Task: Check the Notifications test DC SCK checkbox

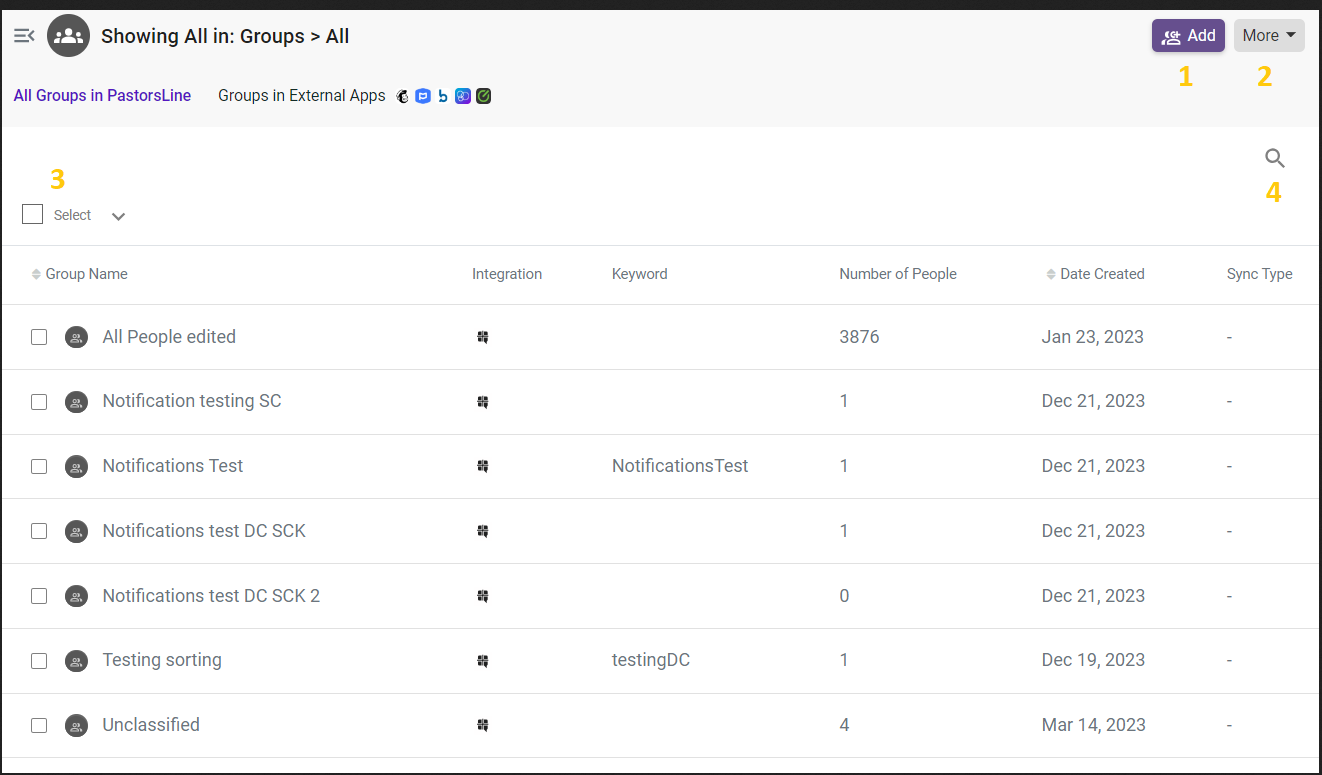Action: (39, 531)
